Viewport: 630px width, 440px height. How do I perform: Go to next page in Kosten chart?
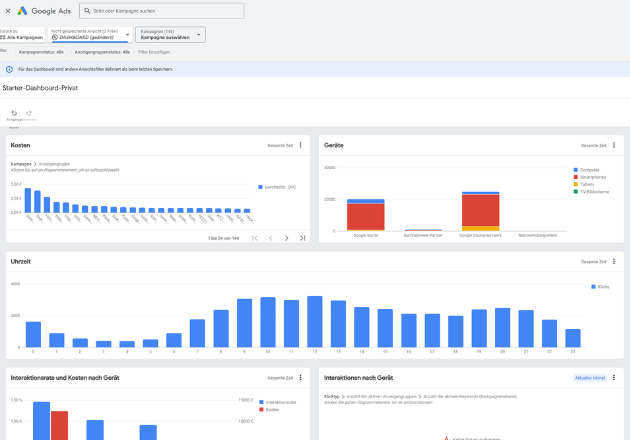[286, 238]
